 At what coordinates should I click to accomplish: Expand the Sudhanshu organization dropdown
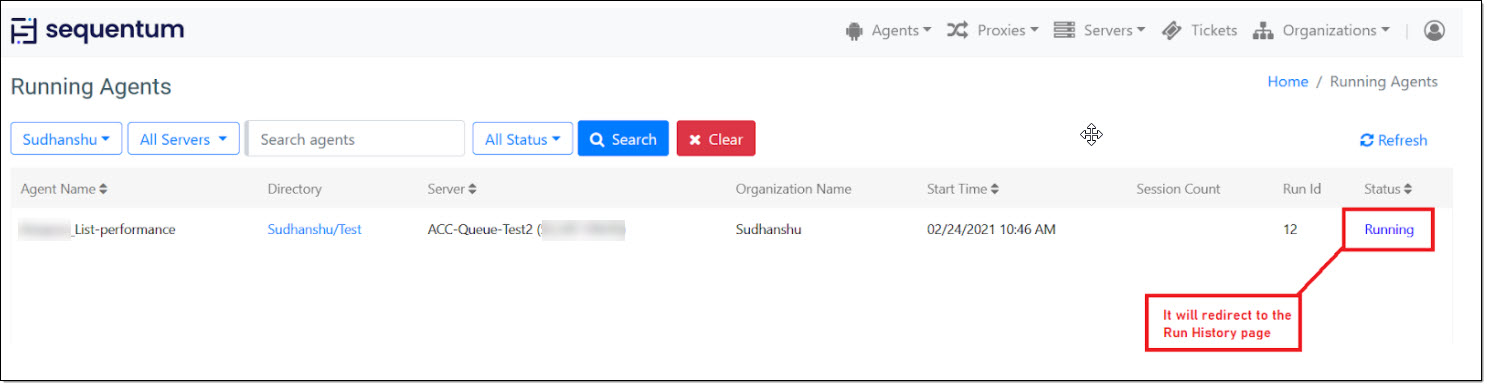(x=66, y=139)
